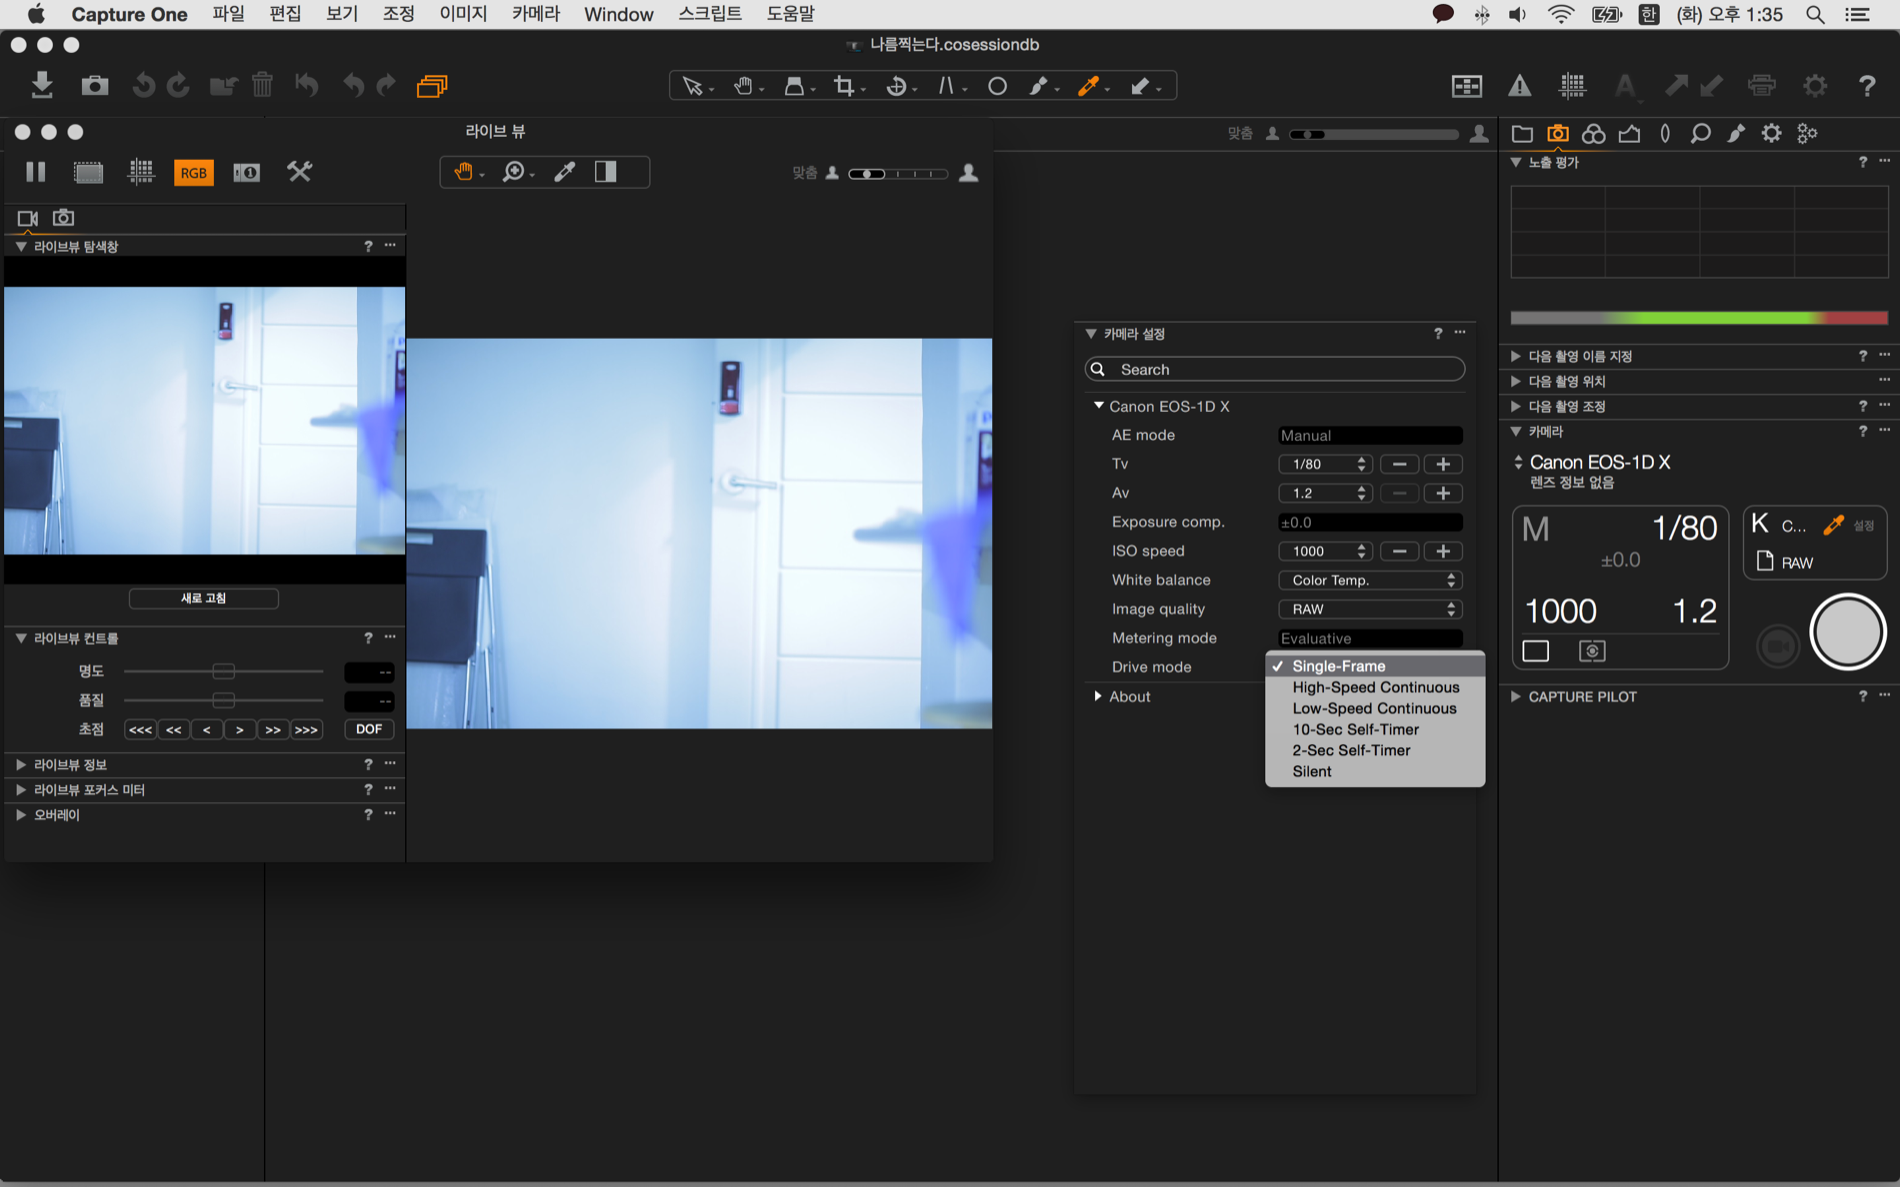Viewport: 1900px width, 1187px height.
Task: Toggle the grid overlay in live view
Action: tap(141, 172)
